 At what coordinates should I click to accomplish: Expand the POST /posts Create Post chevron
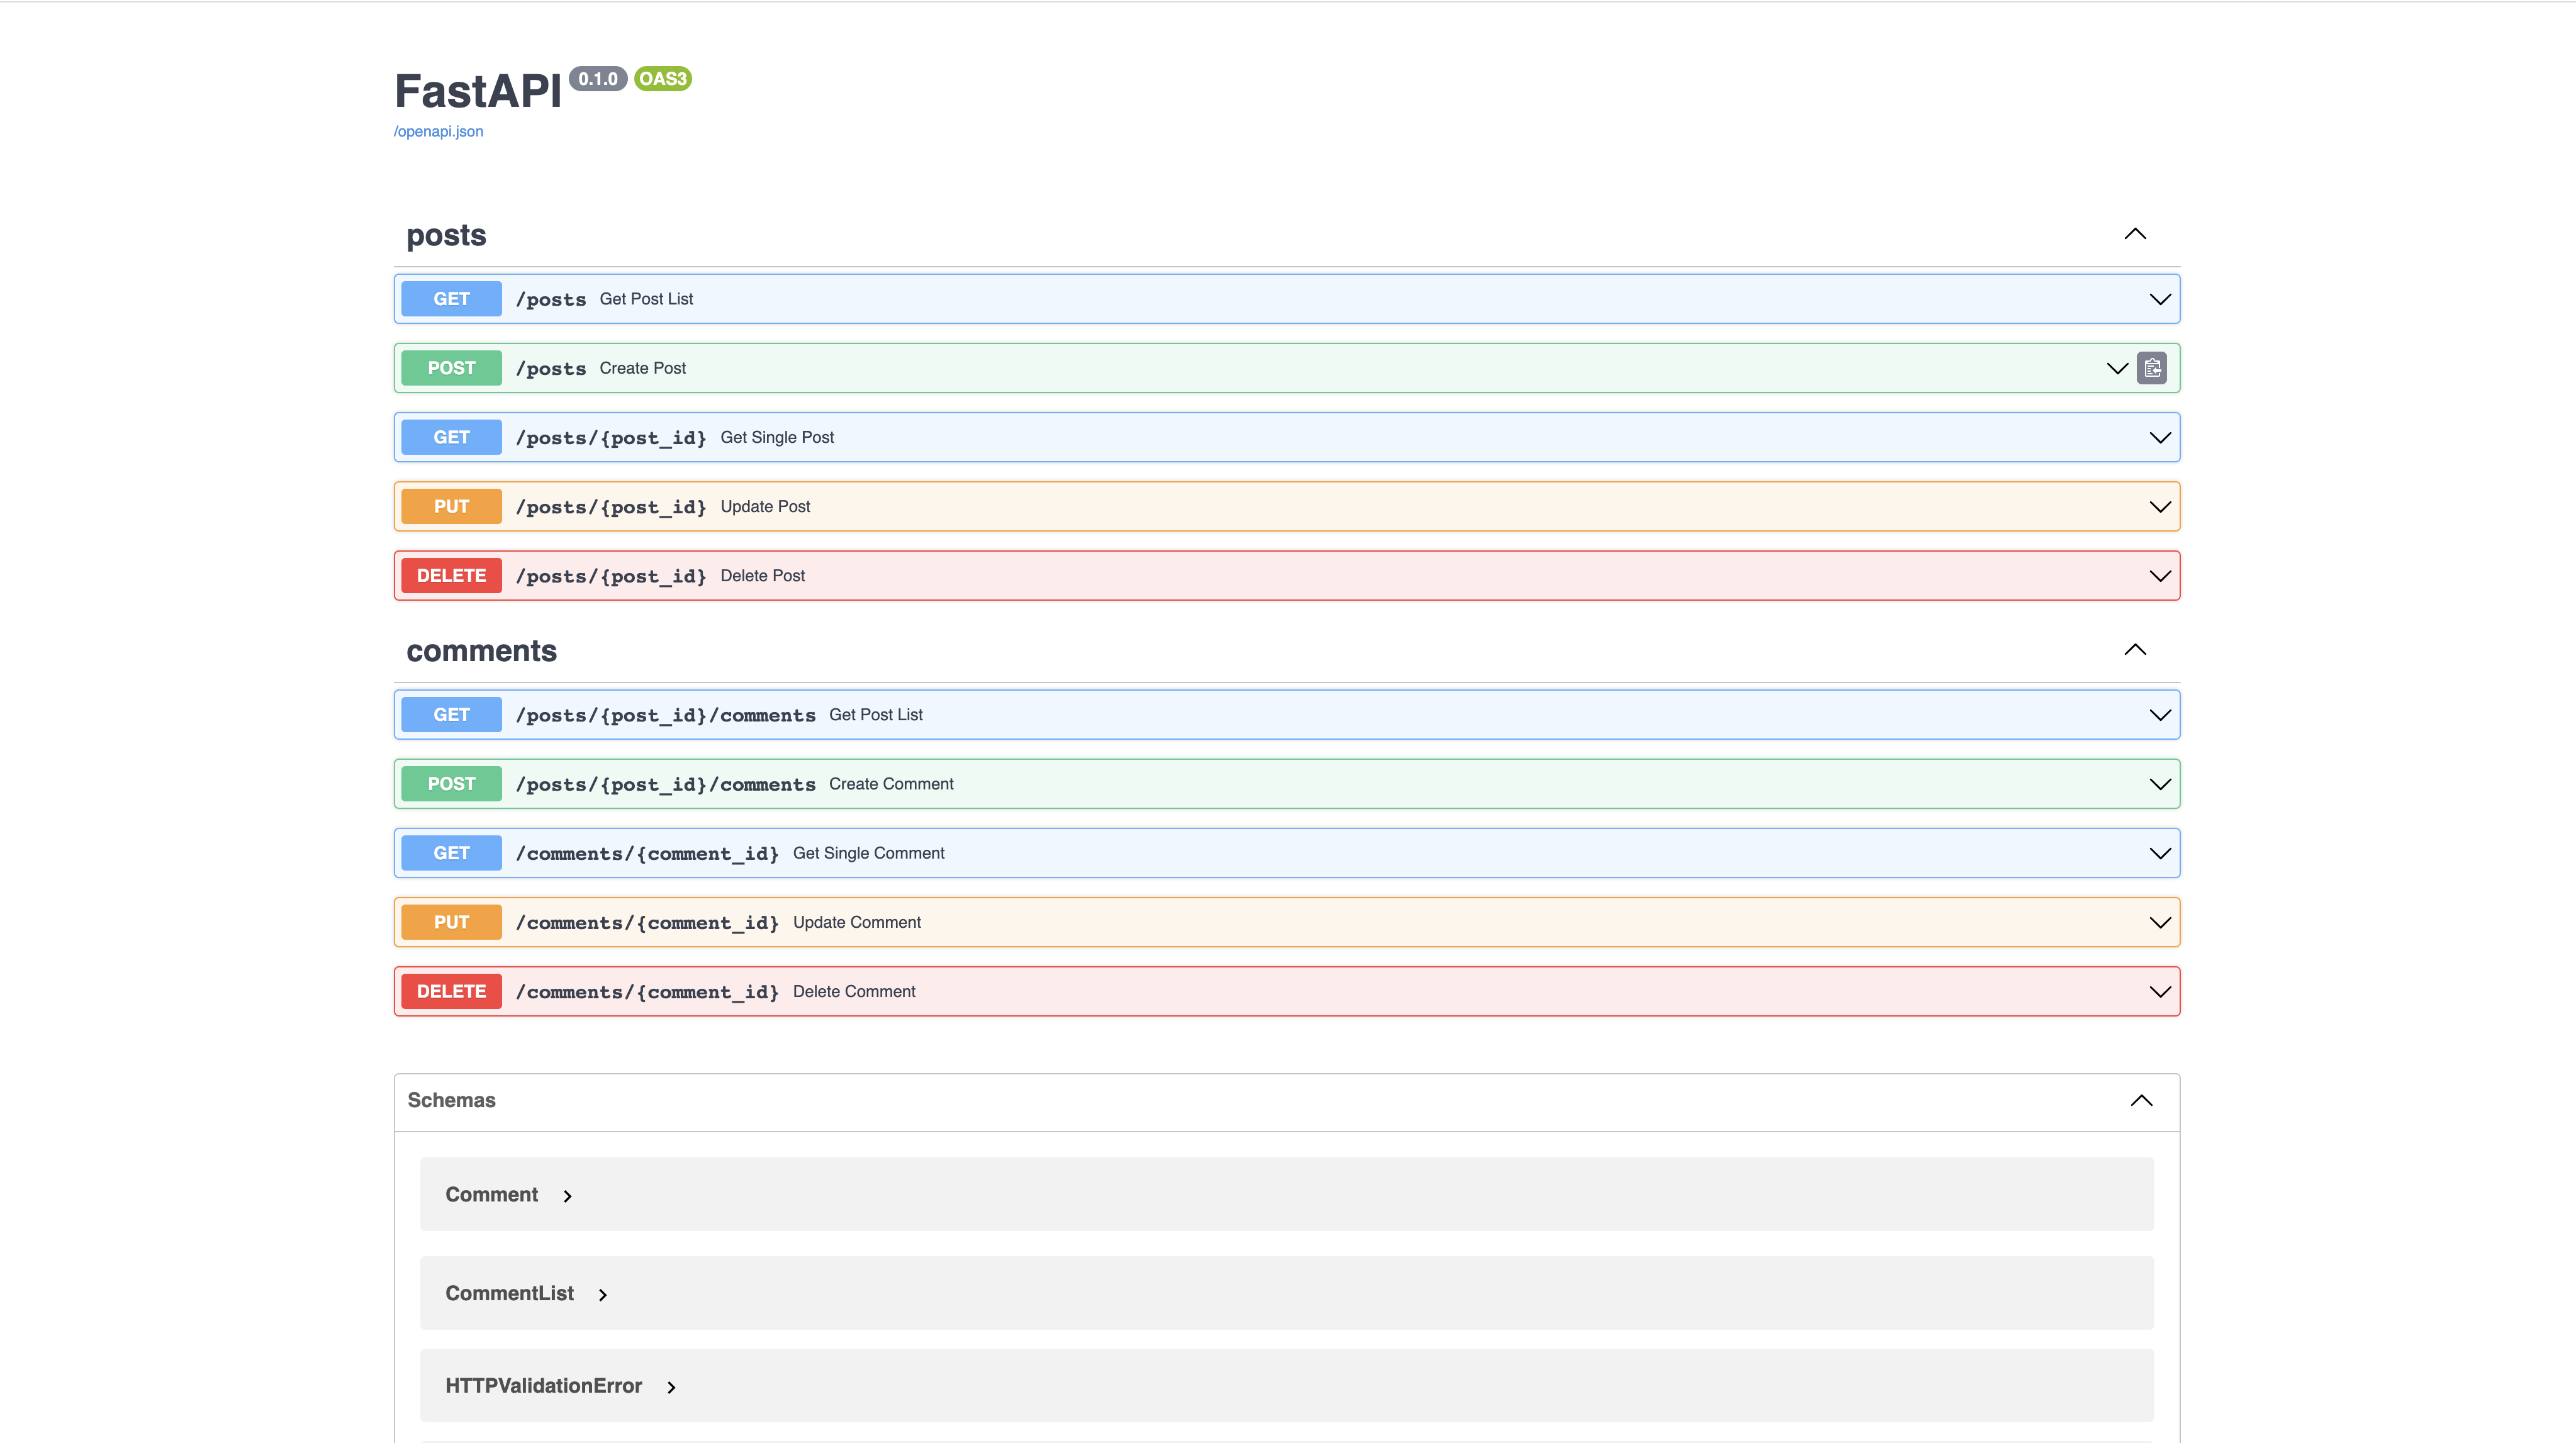2117,368
